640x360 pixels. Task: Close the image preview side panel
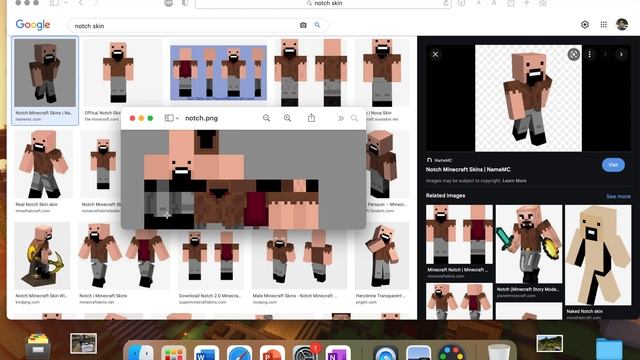435,54
